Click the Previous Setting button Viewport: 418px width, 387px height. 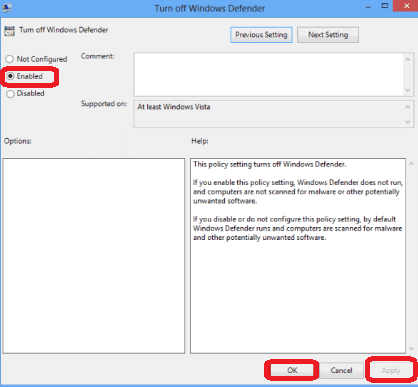click(x=261, y=35)
